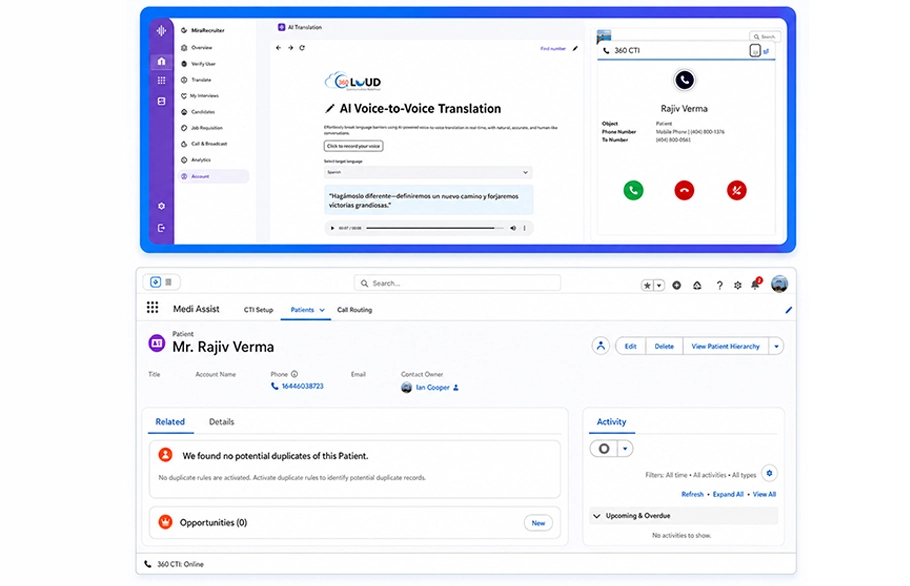Click New in the Opportunities card
The height and width of the screenshot is (586, 910).
click(x=538, y=523)
